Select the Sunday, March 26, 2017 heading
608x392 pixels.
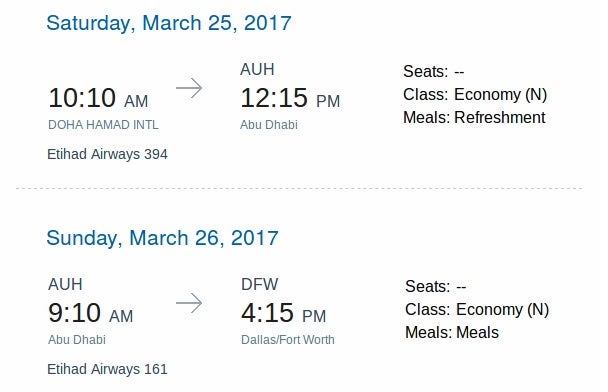pos(162,238)
